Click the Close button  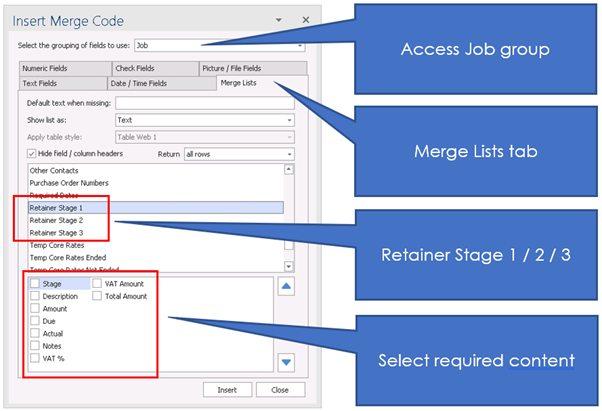point(279,389)
